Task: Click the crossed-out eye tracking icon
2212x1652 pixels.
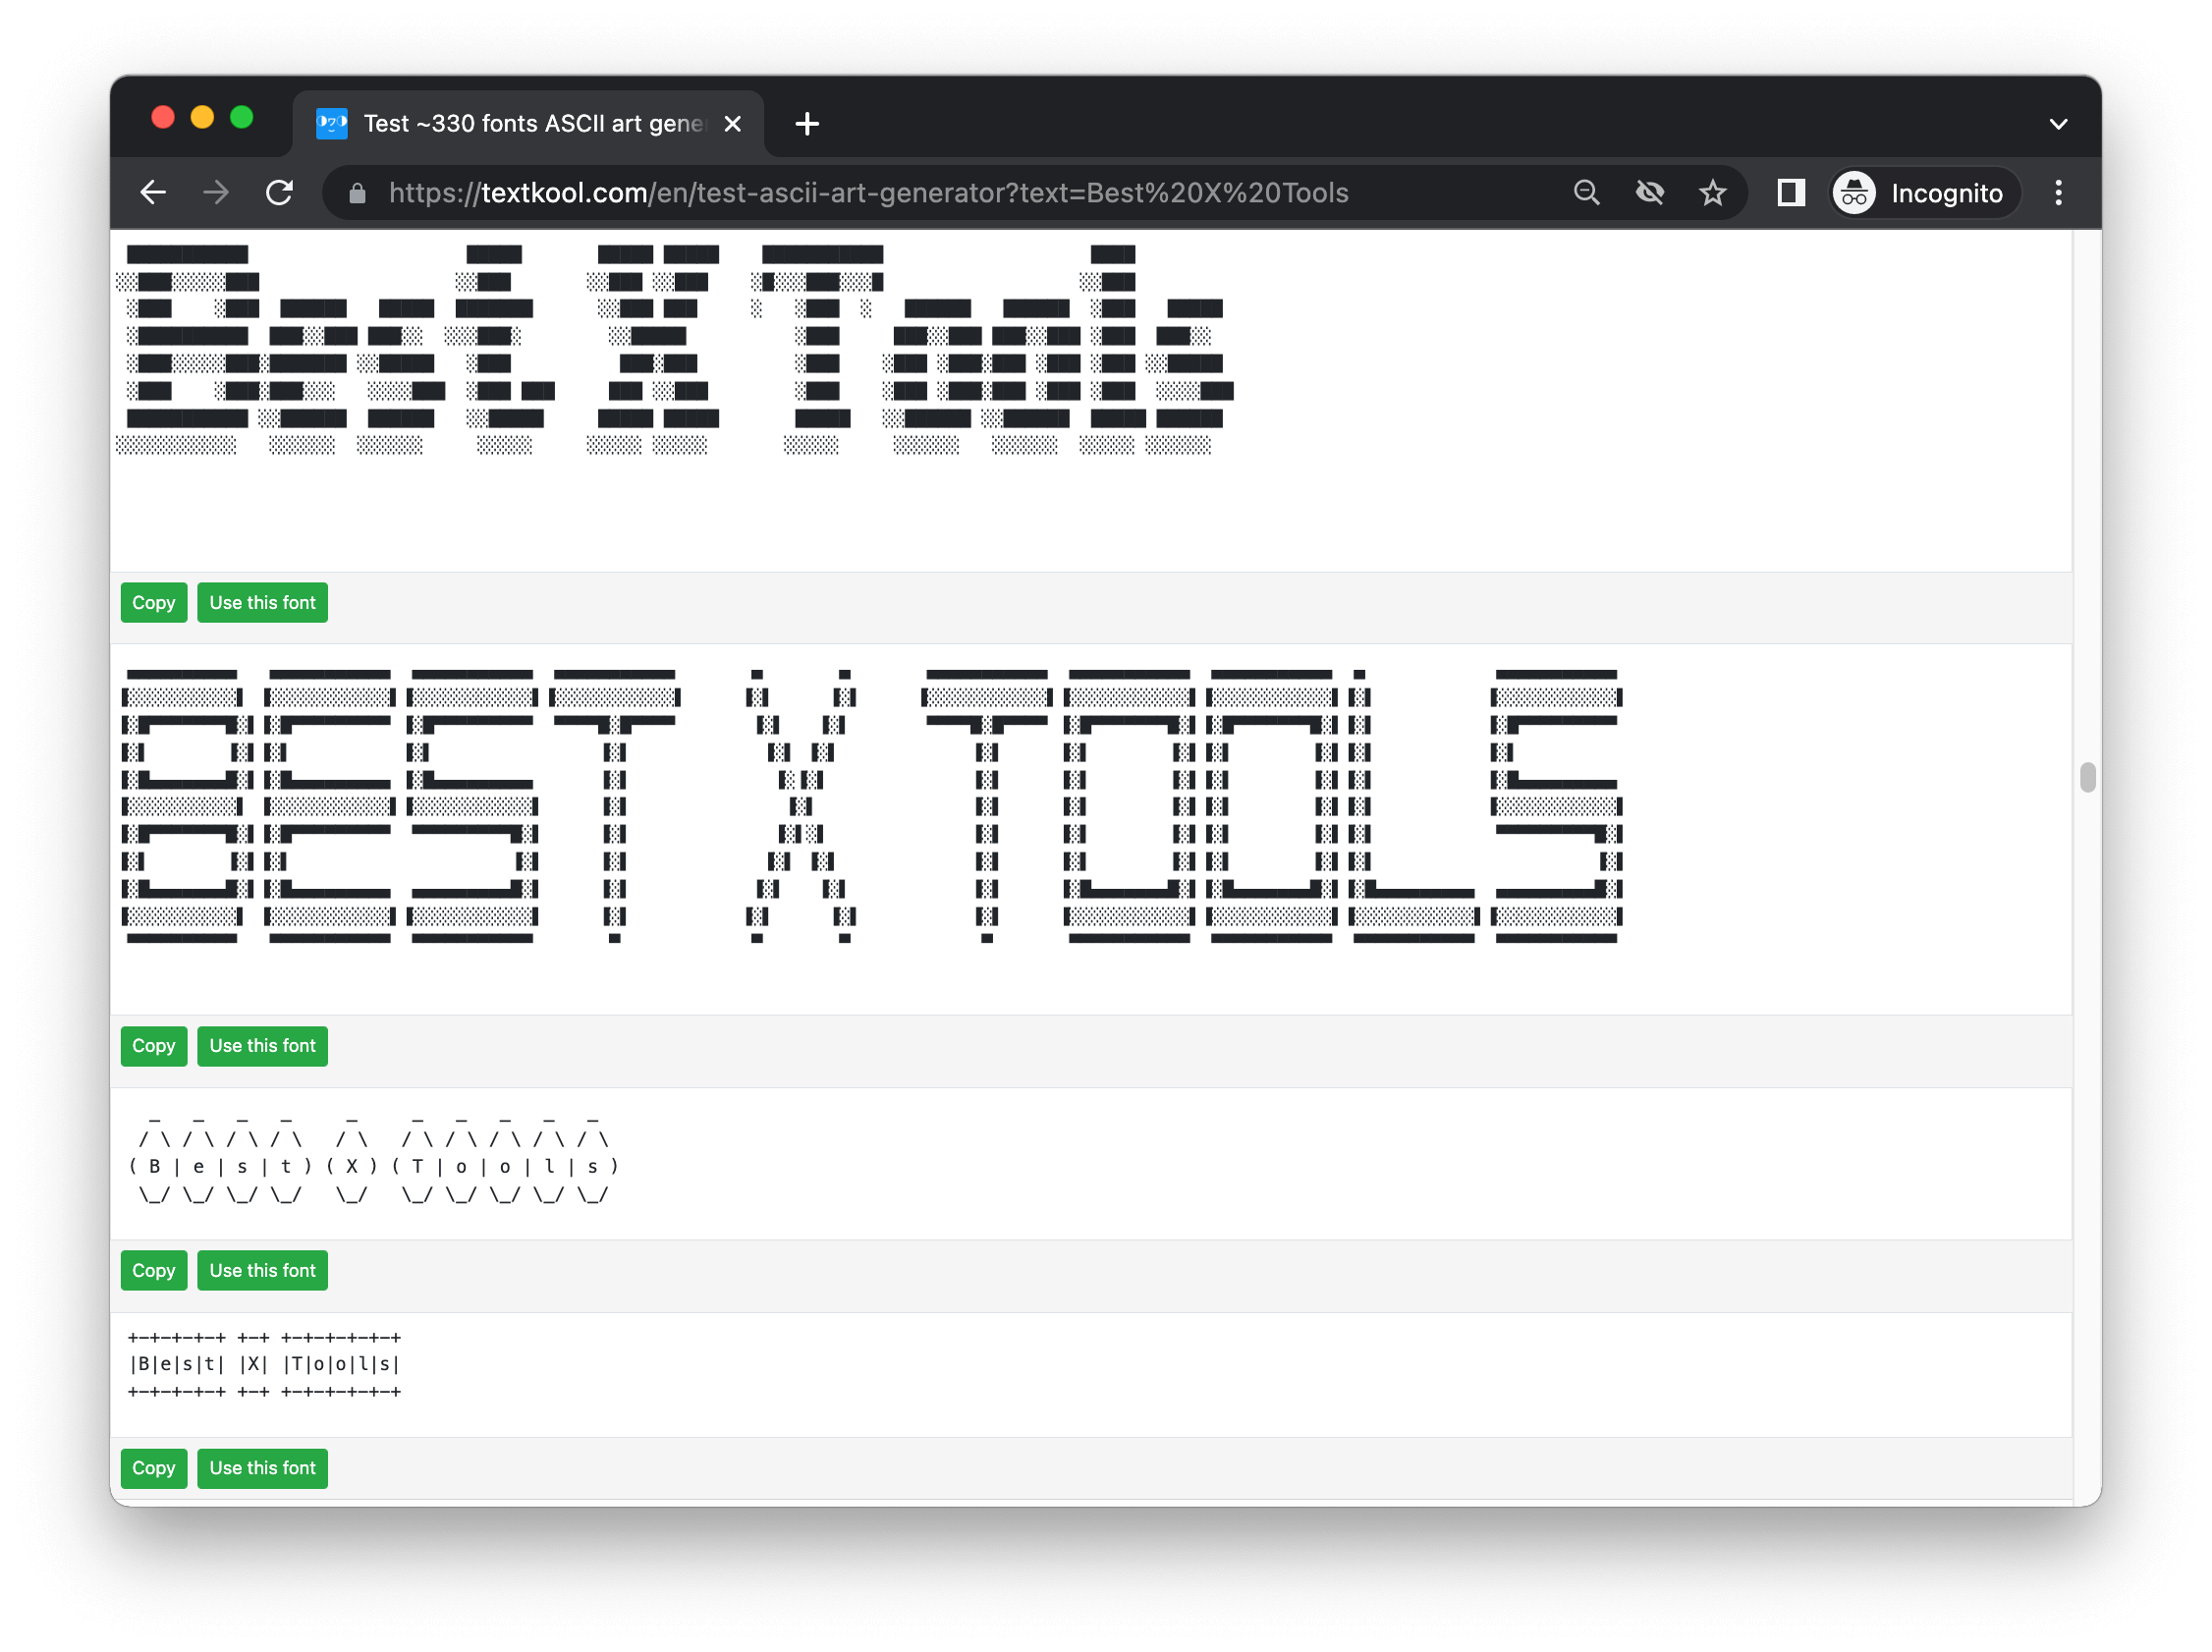Action: pos(1649,193)
